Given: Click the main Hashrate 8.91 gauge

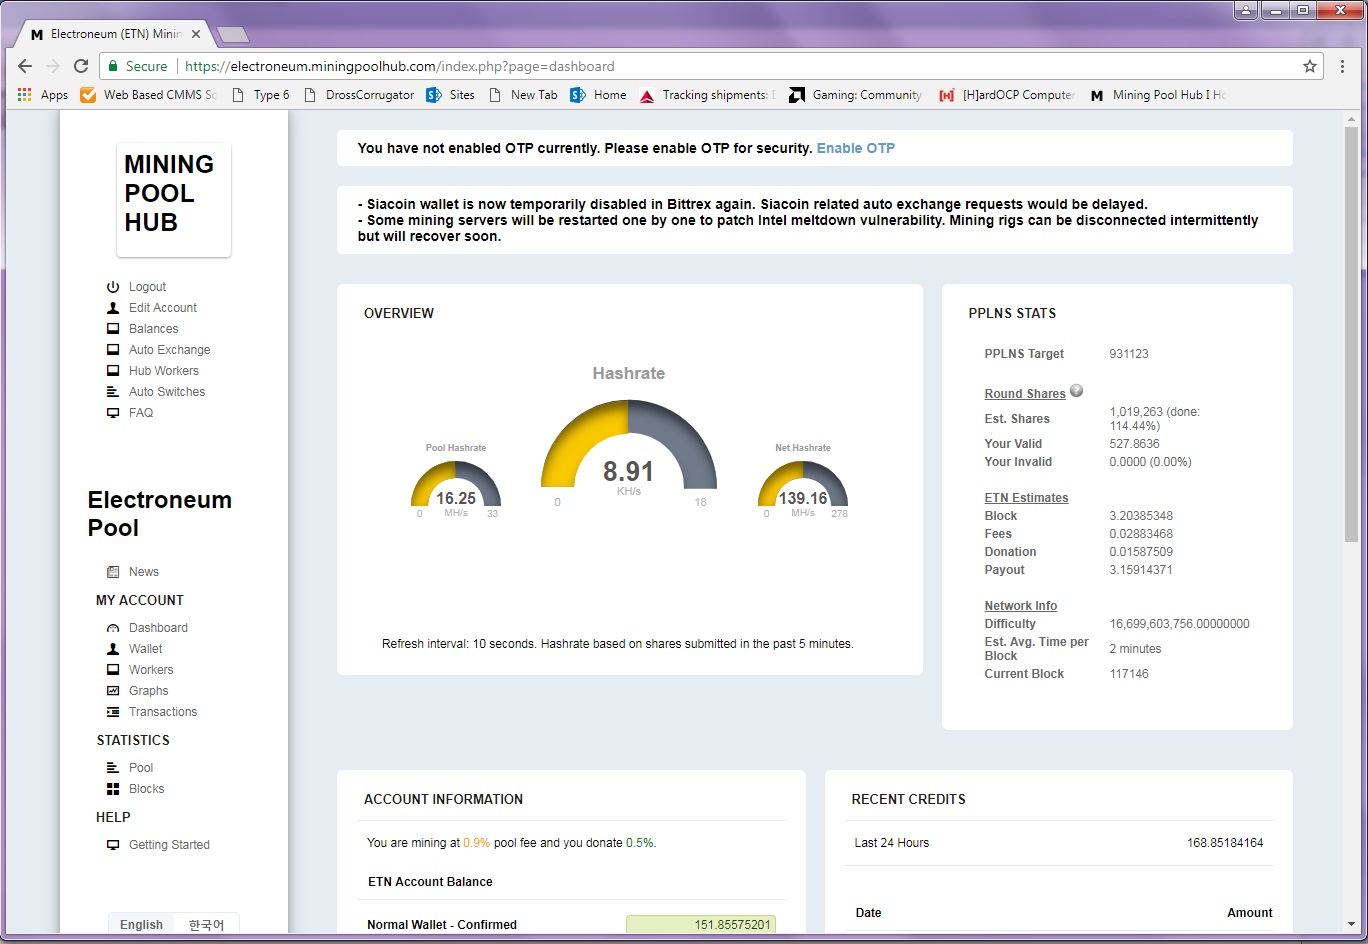Looking at the screenshot, I should coord(629,445).
